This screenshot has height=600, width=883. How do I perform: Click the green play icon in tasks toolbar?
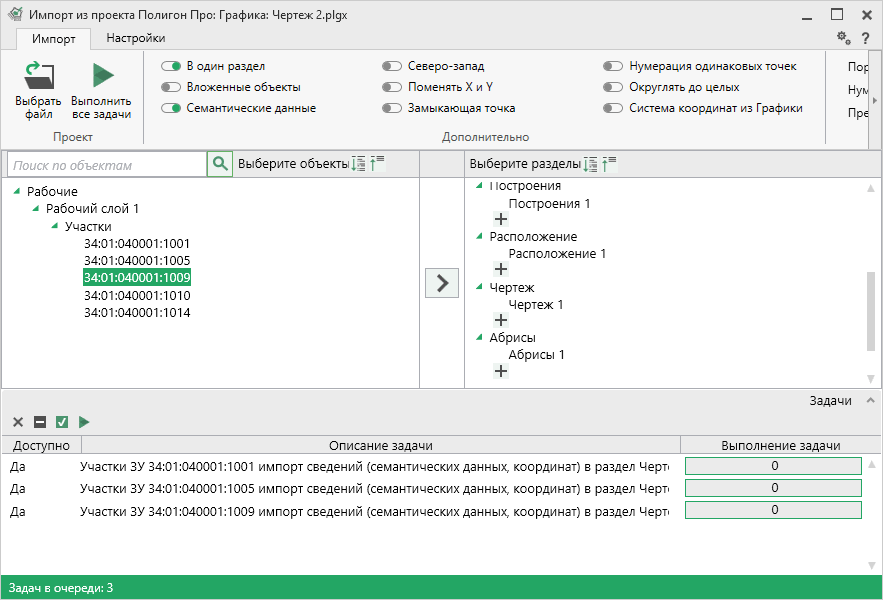click(x=84, y=422)
